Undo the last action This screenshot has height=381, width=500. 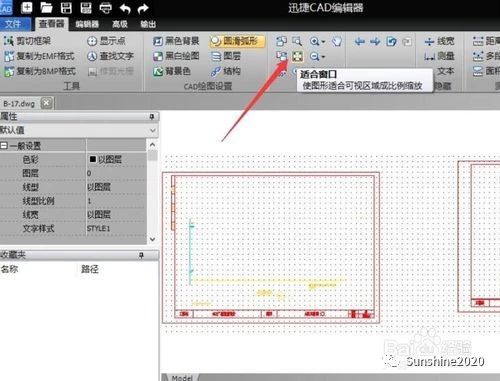[125, 8]
